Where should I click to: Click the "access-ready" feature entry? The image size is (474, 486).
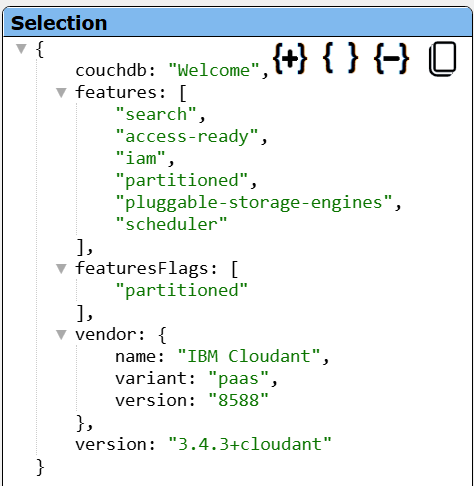coord(187,137)
